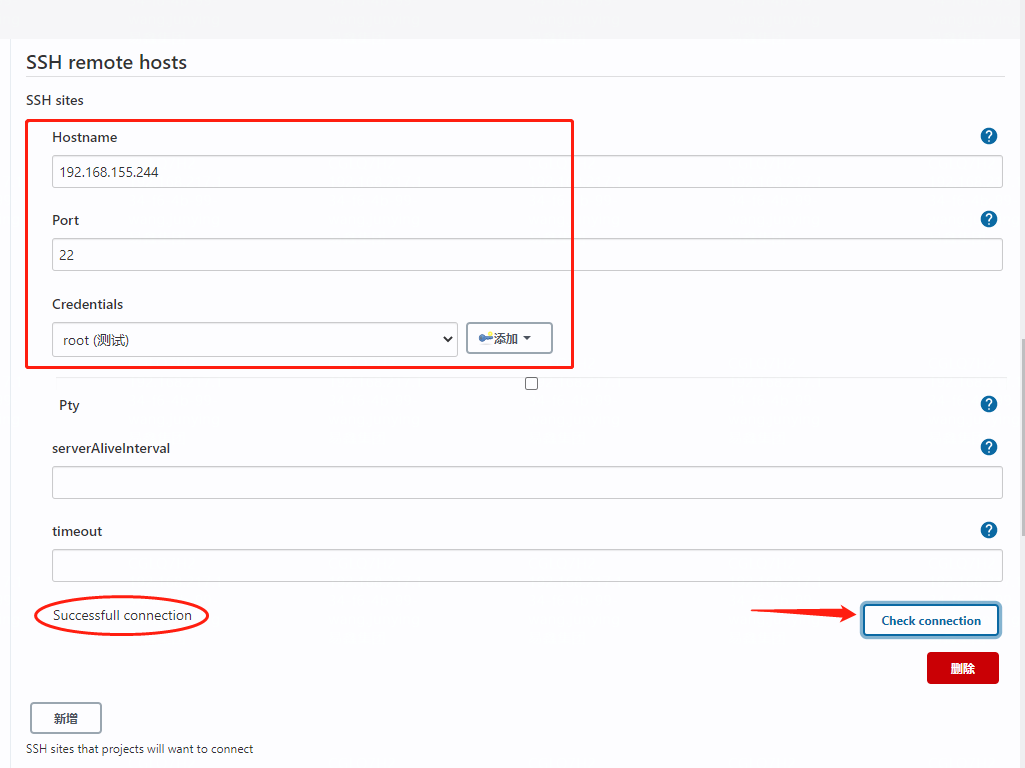This screenshot has width=1025, height=768.
Task: Expand the 添加 credentials dropdown arrow
Action: click(527, 338)
